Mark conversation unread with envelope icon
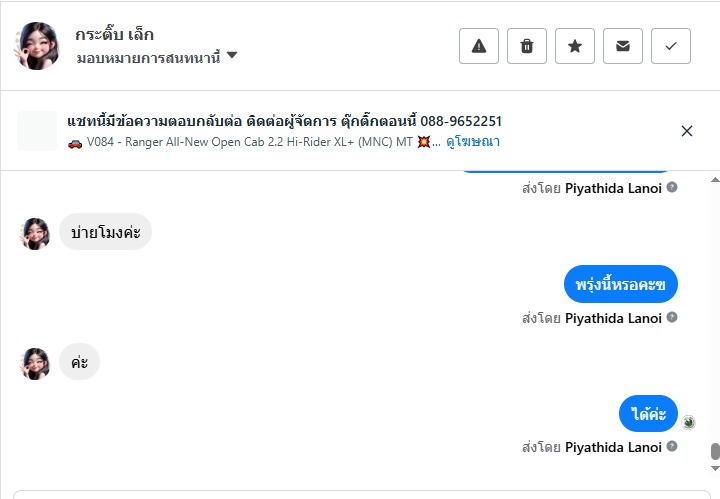The width and height of the screenshot is (720, 499). [623, 46]
